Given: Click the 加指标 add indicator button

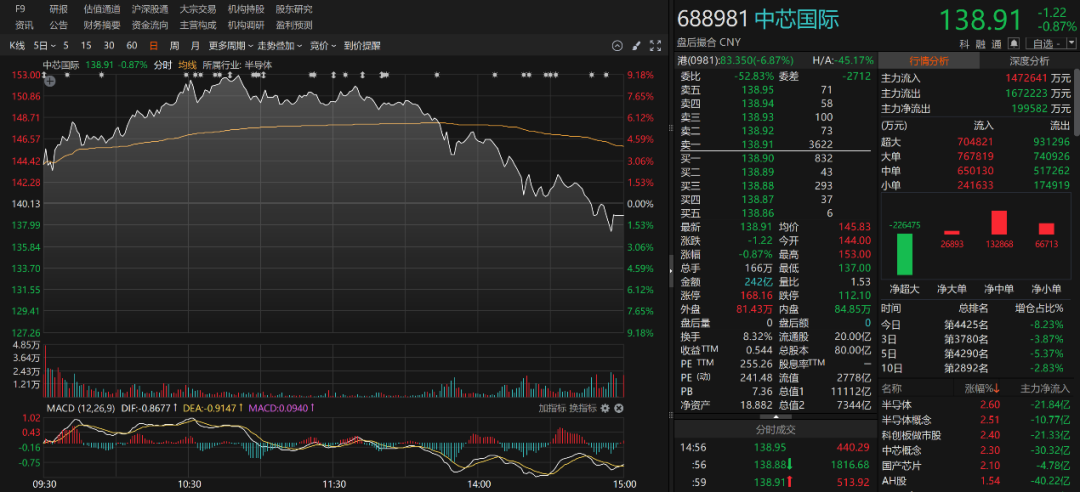Looking at the screenshot, I should pos(552,409).
